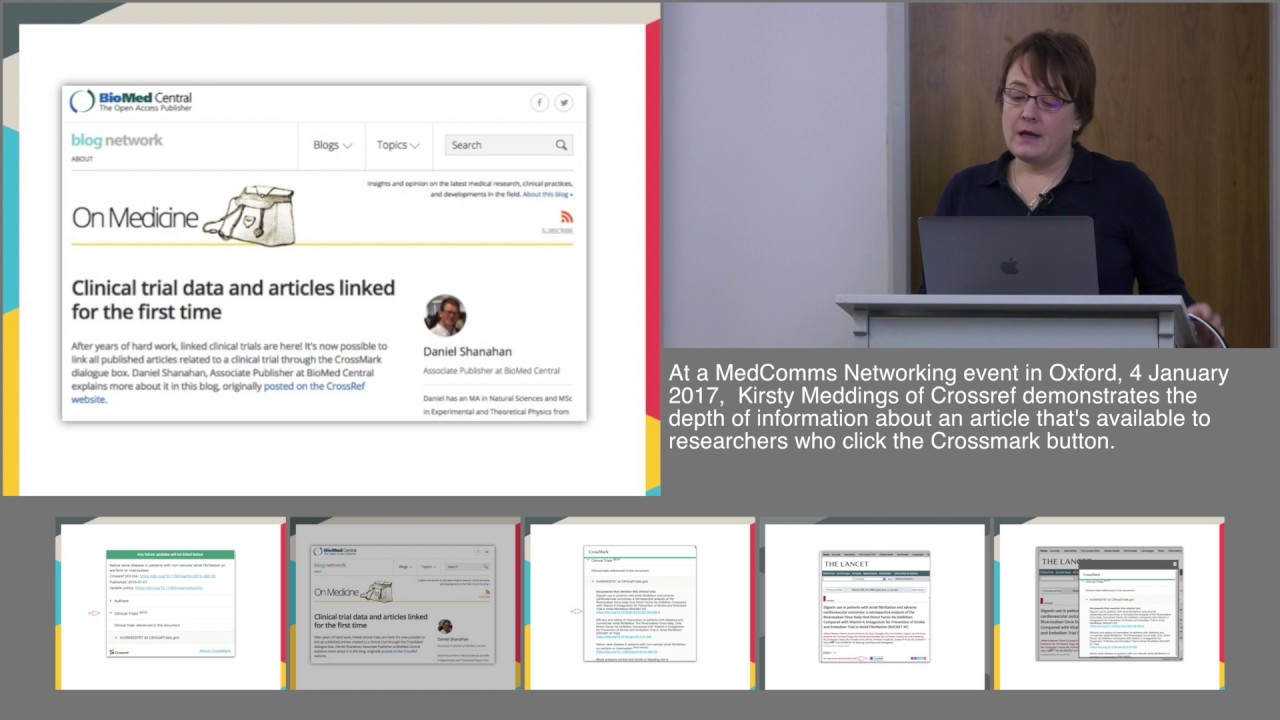Screen dimensions: 1280x720
Task: Click Daniel Shanahan's author photo
Action: tap(445, 316)
